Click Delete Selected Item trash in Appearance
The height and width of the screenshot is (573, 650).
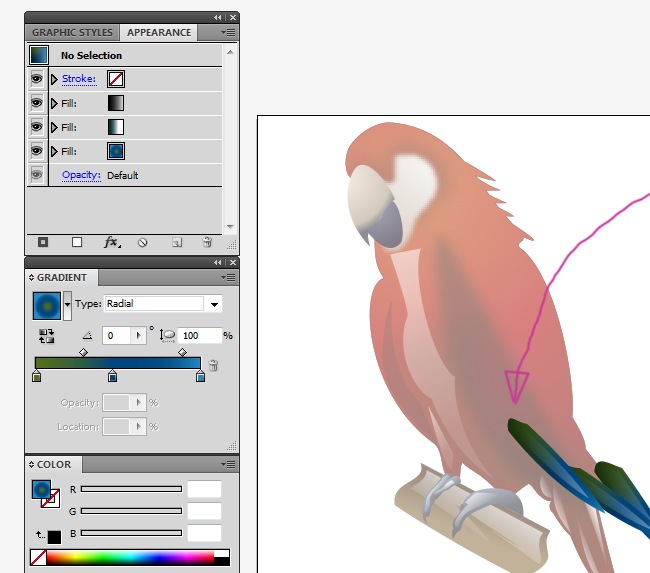(x=207, y=242)
